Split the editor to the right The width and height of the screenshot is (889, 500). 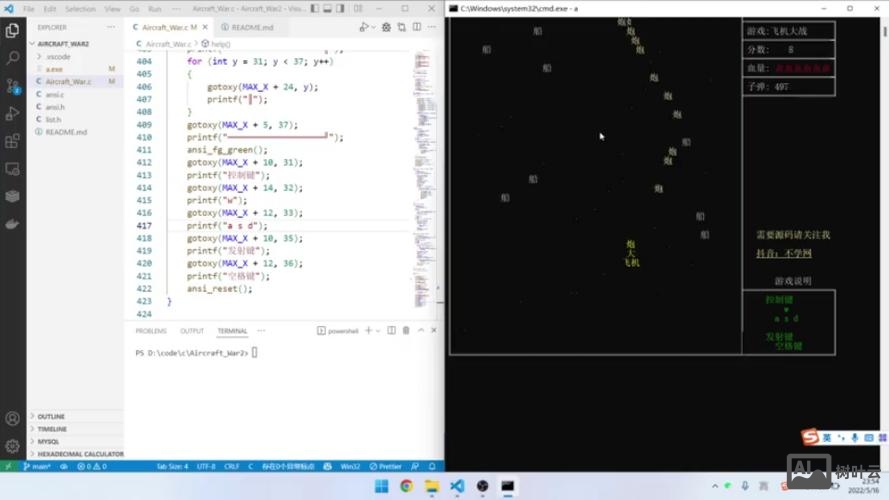click(x=417, y=27)
